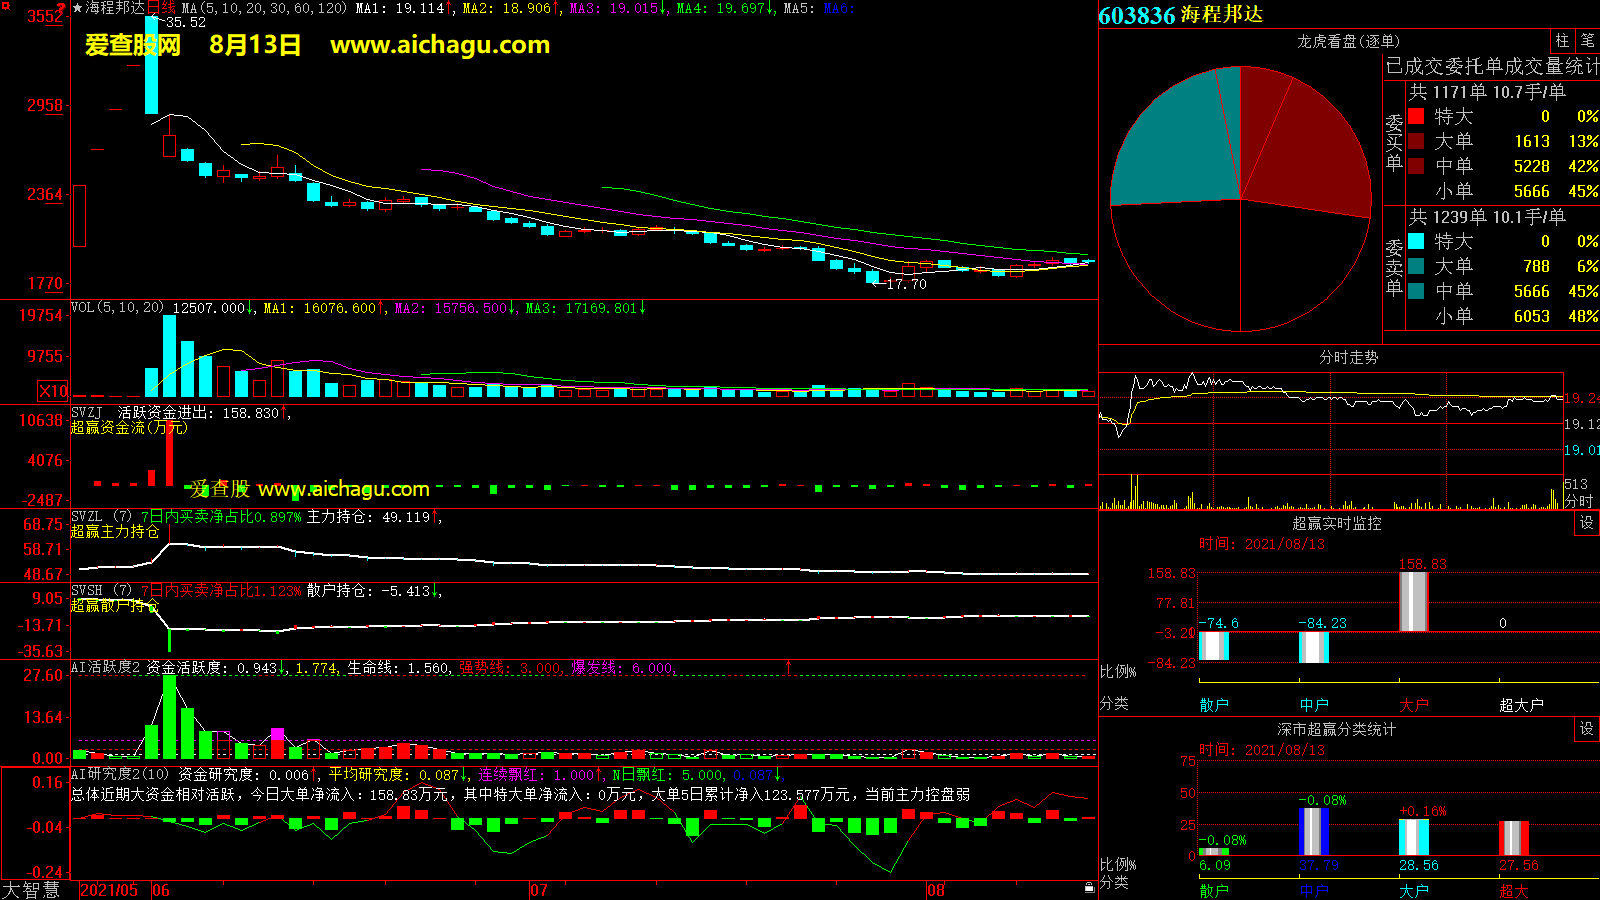Click the star icon before 海程邦达
Screen dimensions: 1600x900
pyautogui.click(x=77, y=8)
